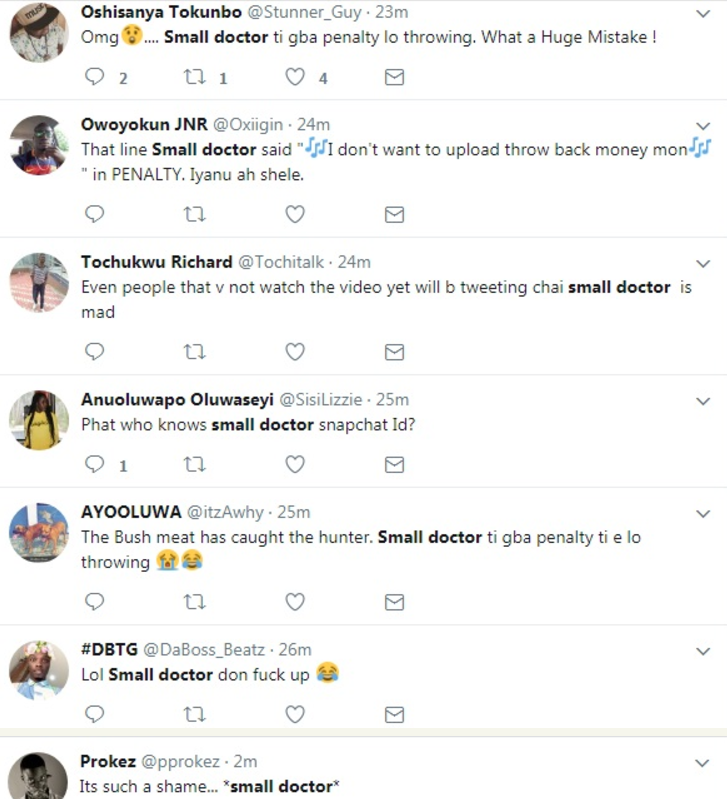The image size is (727, 799).
Task: Reply to Oshisanya Tokunbo's tweet
Action: [x=95, y=77]
